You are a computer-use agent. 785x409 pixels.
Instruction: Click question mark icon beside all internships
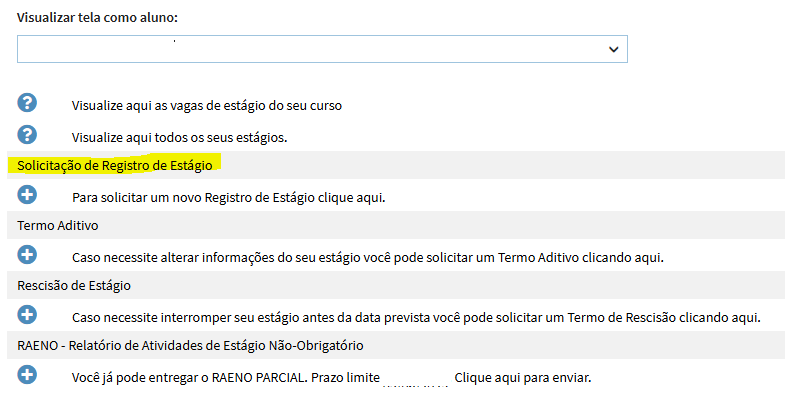tap(27, 135)
